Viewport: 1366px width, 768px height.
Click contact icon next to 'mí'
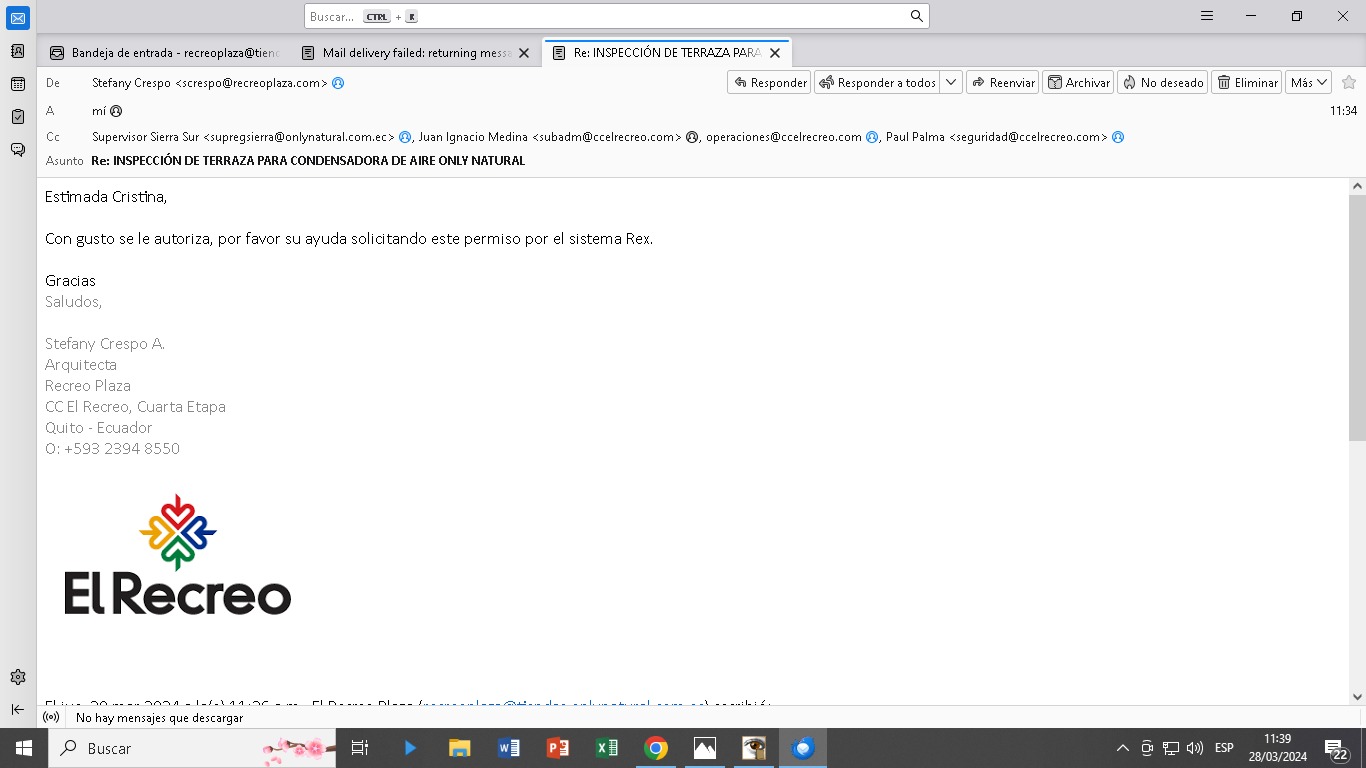coord(116,111)
